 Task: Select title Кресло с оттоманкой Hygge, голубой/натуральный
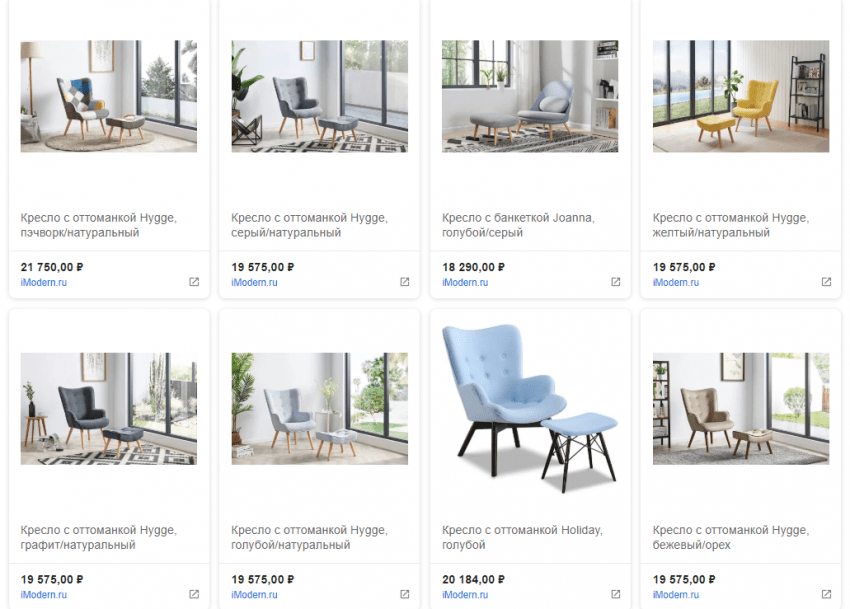[x=310, y=537]
